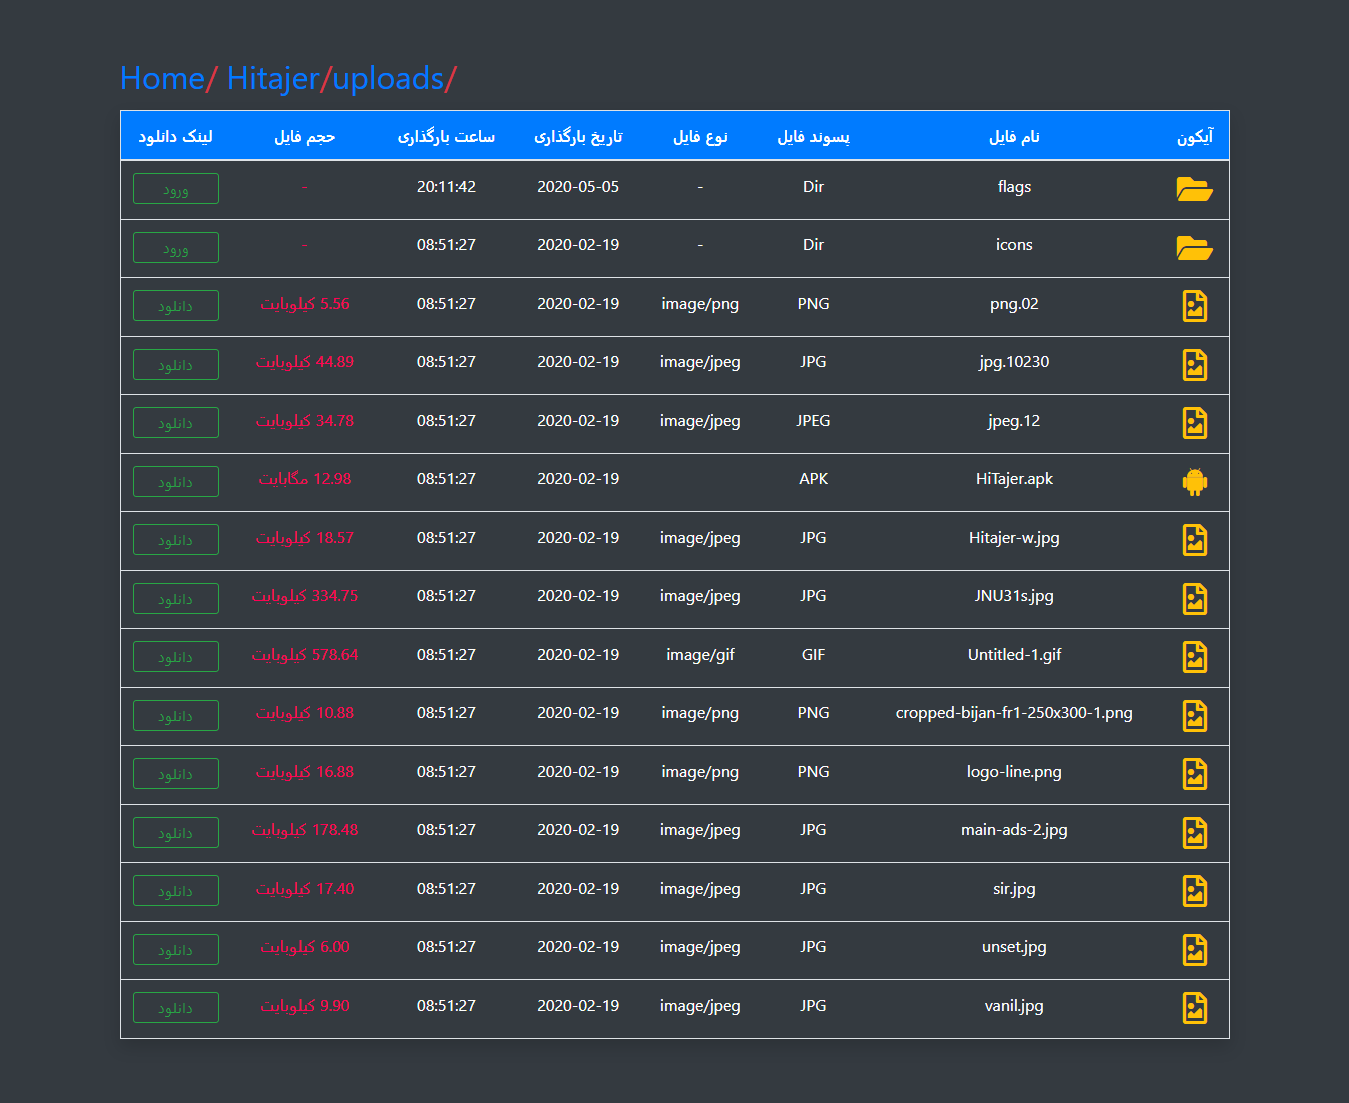Download logo-line.png with its دانلود button
This screenshot has height=1103, width=1349.
[x=176, y=774]
